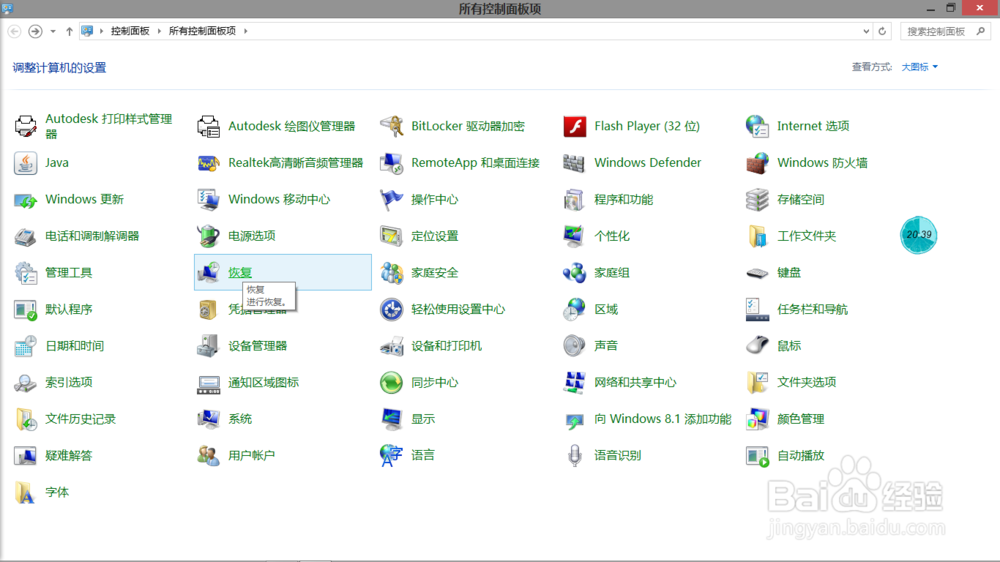Image resolution: width=1000 pixels, height=562 pixels.
Task: Open Flash Player (32 位) icon
Action: point(575,126)
